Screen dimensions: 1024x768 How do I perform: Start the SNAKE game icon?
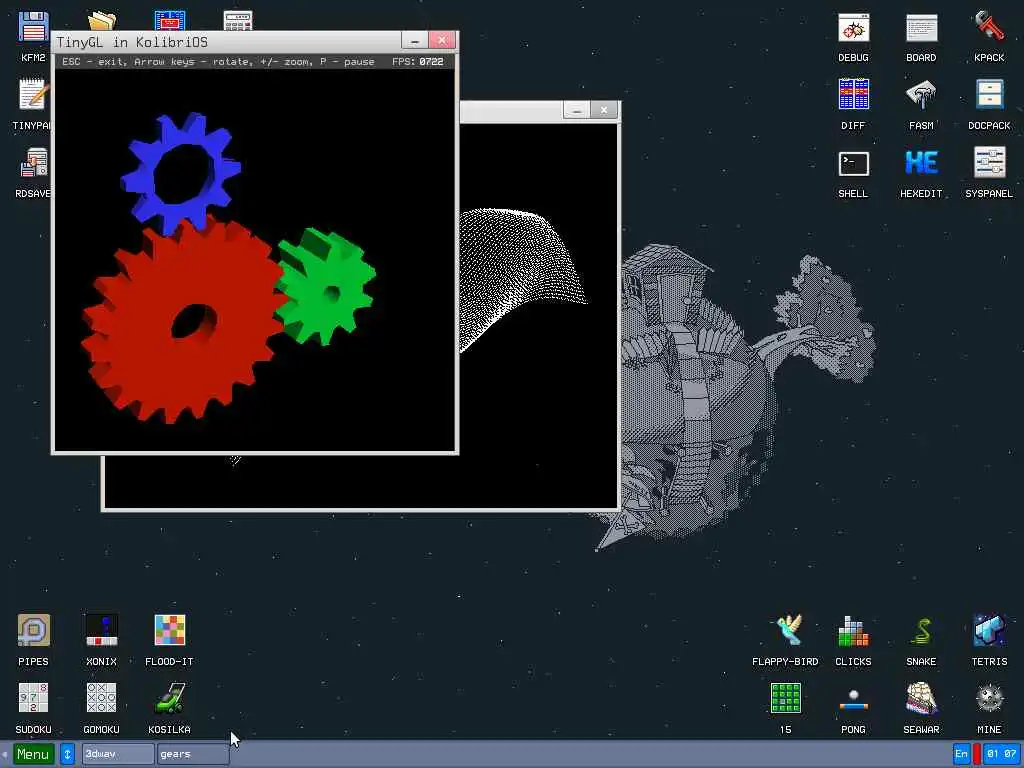[x=921, y=631]
